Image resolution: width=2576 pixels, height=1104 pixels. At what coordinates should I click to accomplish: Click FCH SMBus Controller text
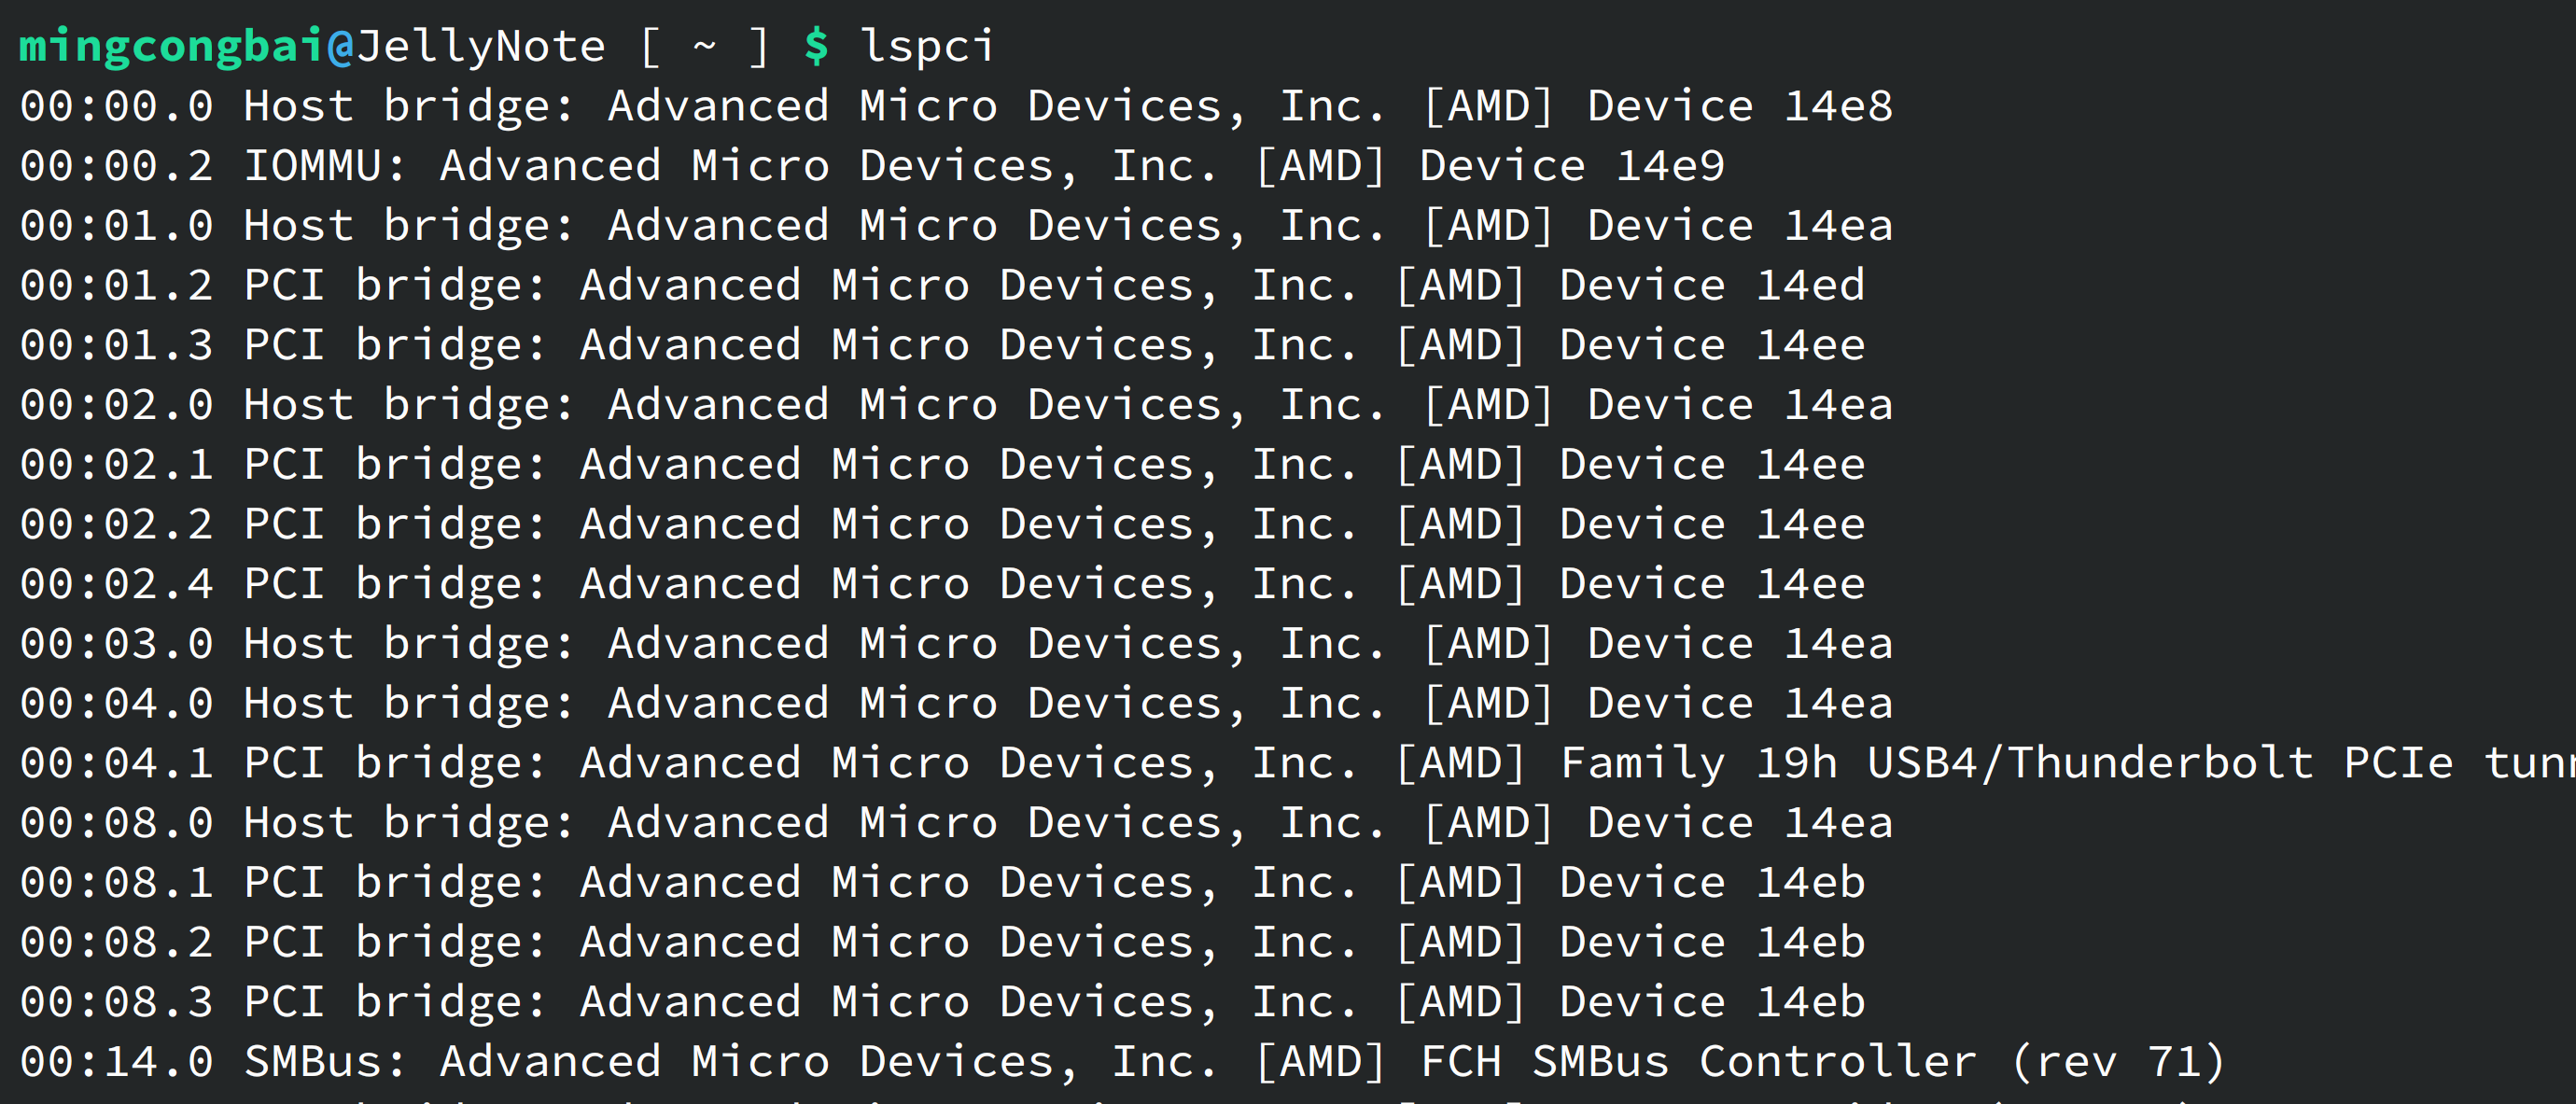click(x=1698, y=1062)
